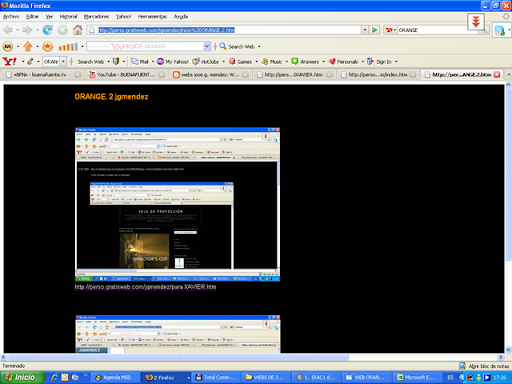Open the Marcadores menu

point(96,16)
